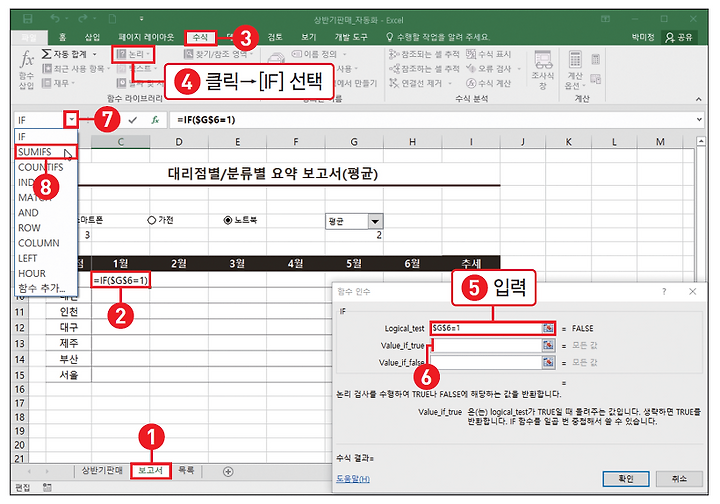Open the 보기 (View) ribbon tab
Viewport: 720px width, 504px height.
click(309, 37)
